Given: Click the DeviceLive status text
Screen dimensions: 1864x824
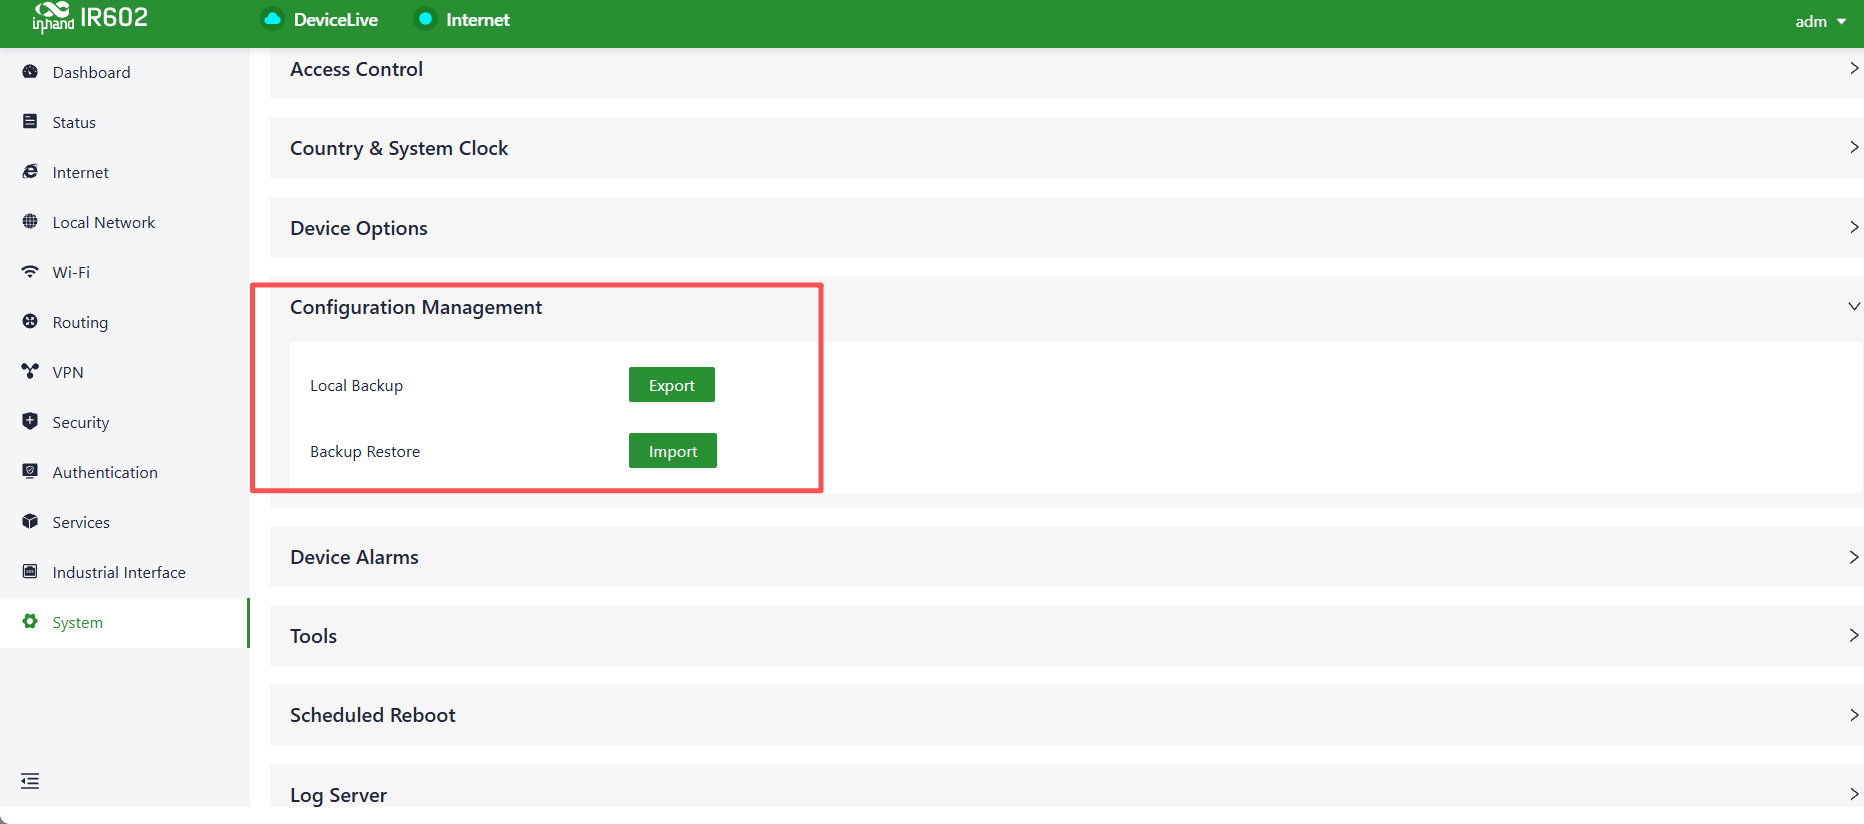Looking at the screenshot, I should [336, 20].
